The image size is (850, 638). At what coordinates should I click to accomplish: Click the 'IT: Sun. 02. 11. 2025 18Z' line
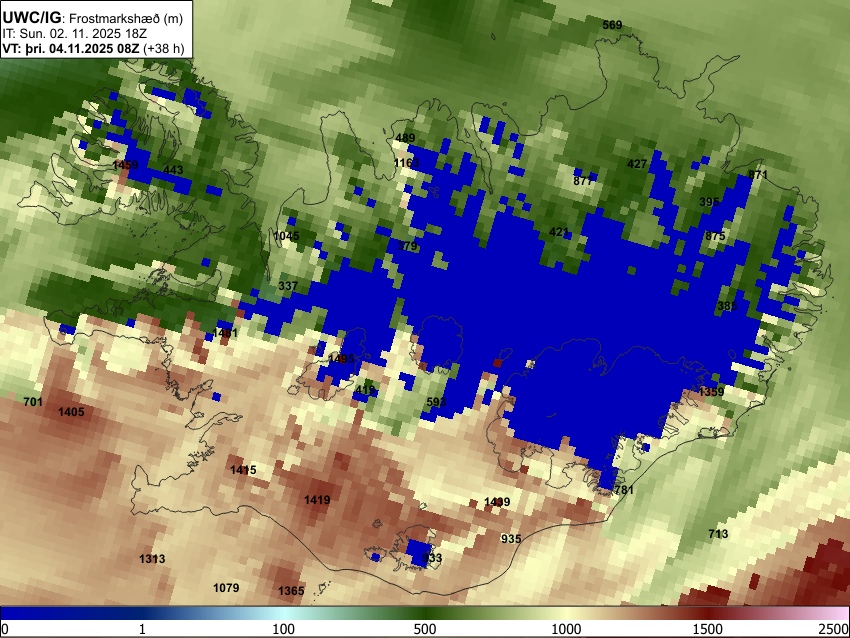[75, 34]
